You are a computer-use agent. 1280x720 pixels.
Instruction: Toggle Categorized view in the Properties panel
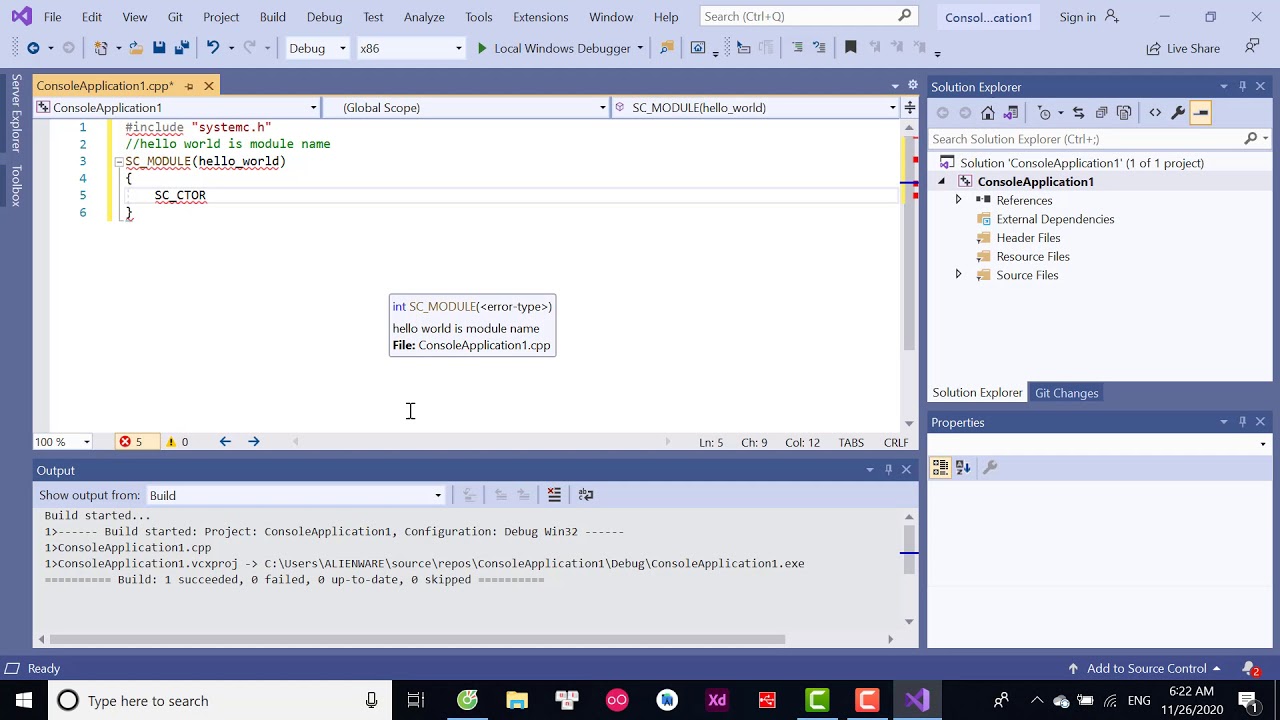click(x=940, y=467)
